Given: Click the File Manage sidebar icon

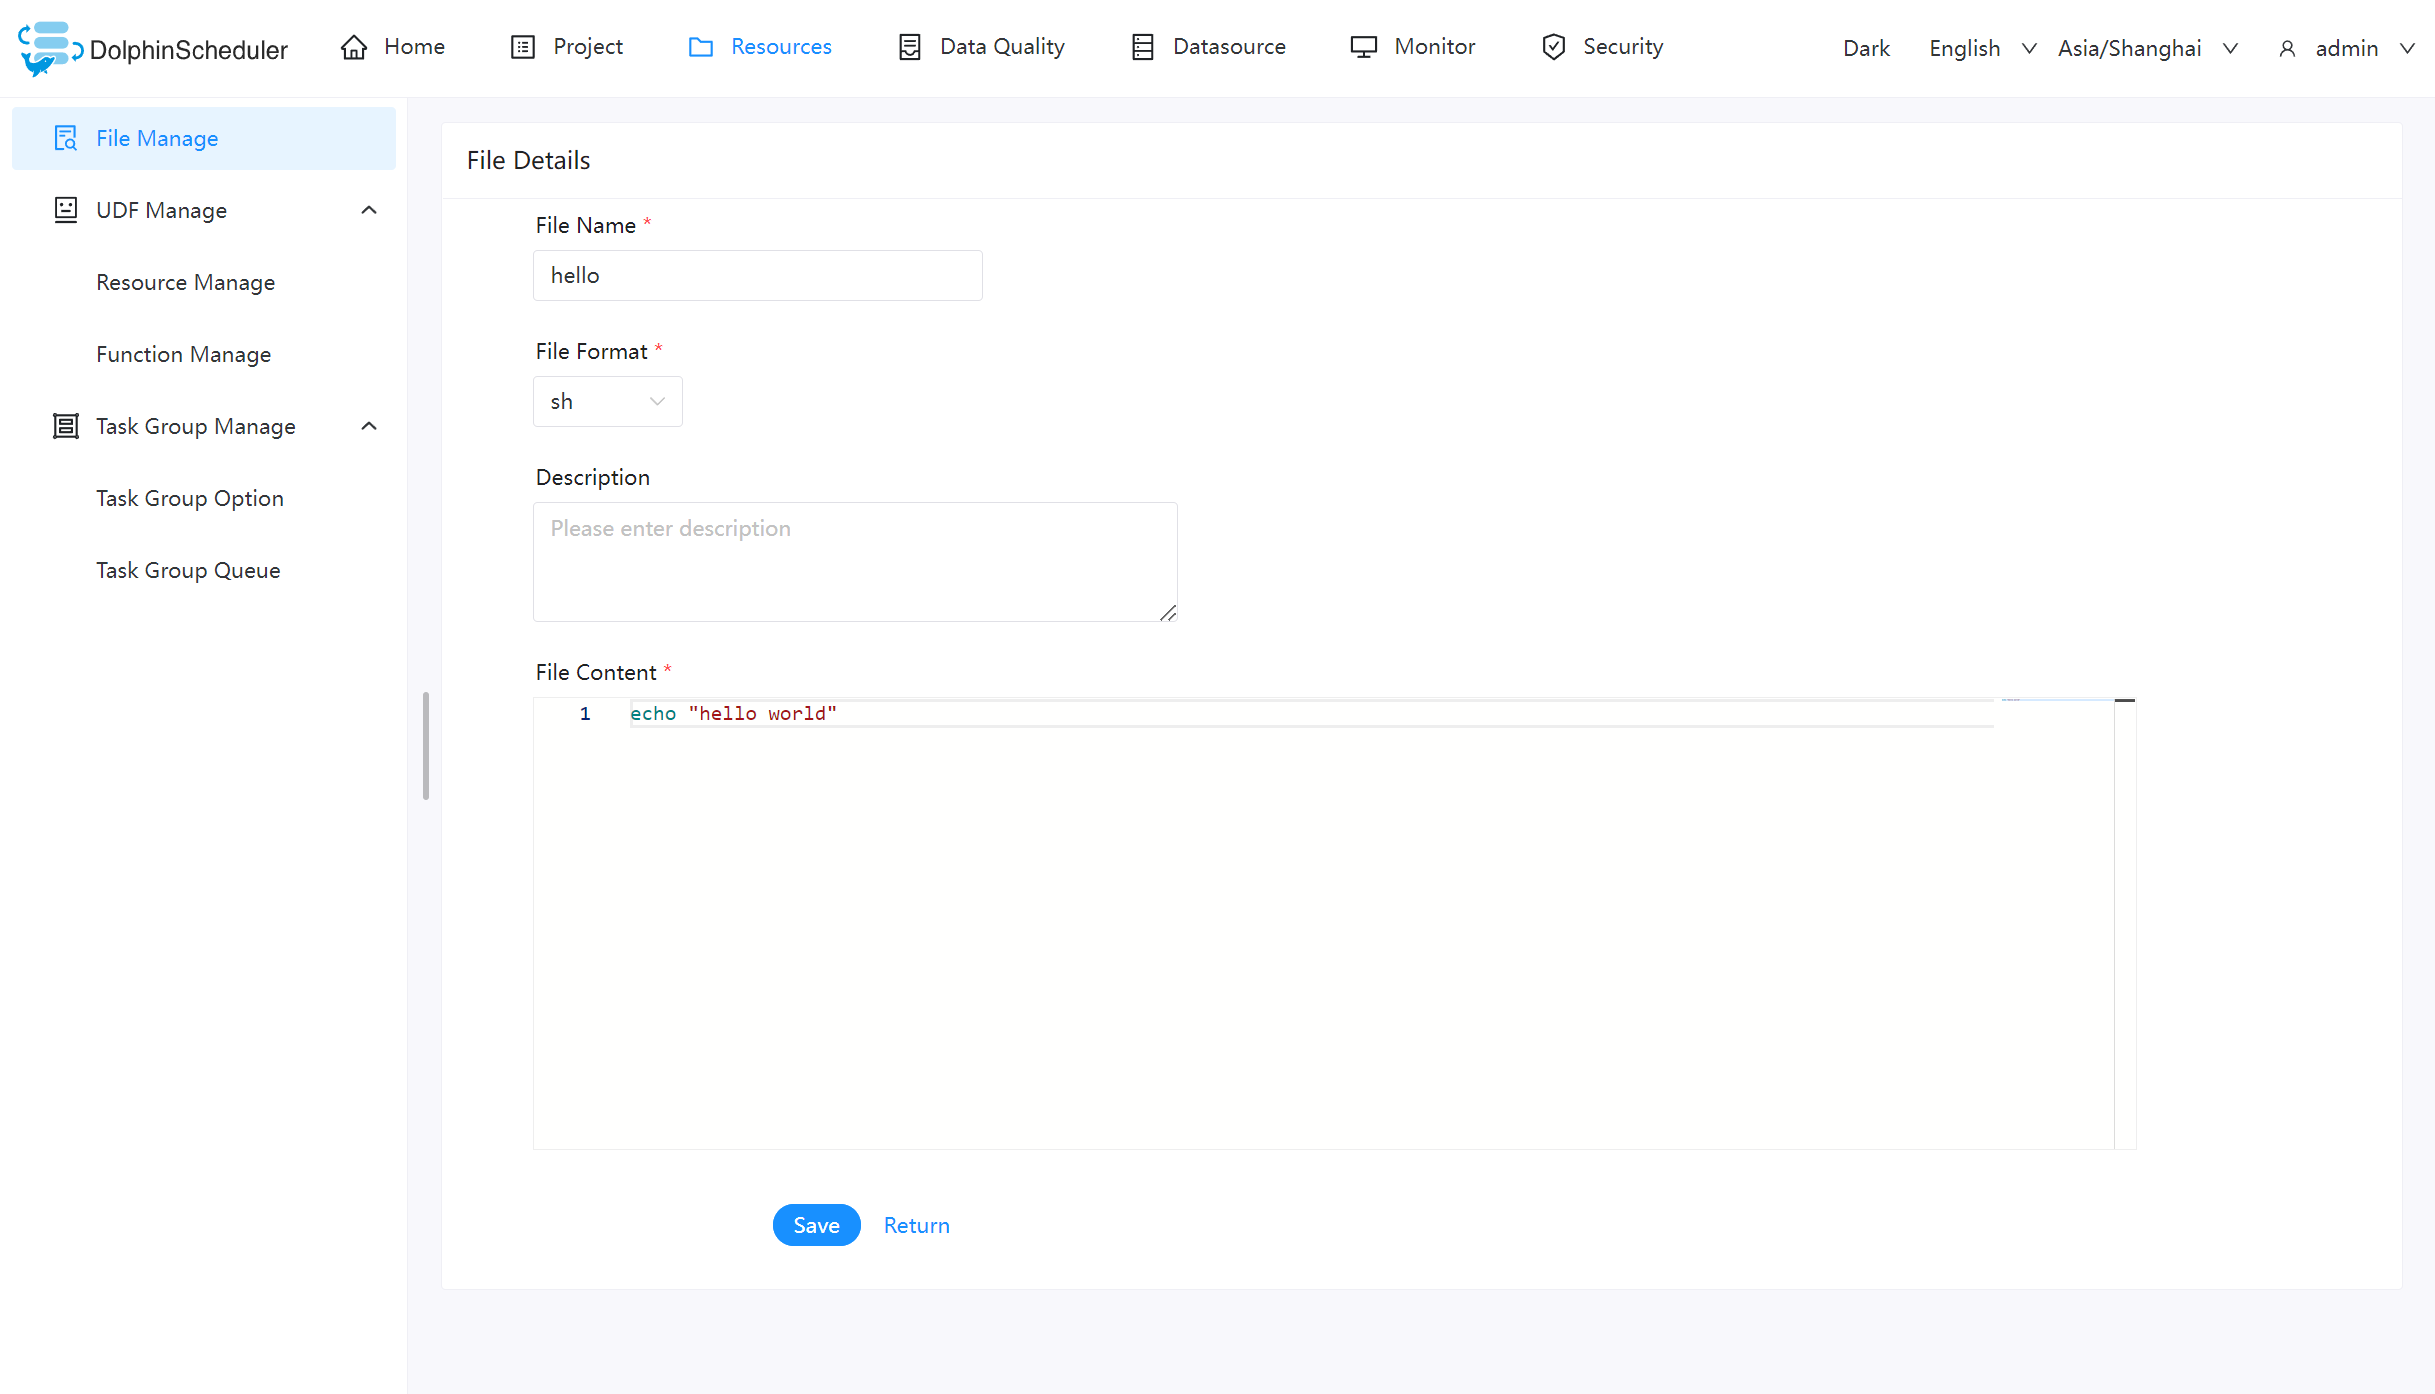Looking at the screenshot, I should pos(64,137).
